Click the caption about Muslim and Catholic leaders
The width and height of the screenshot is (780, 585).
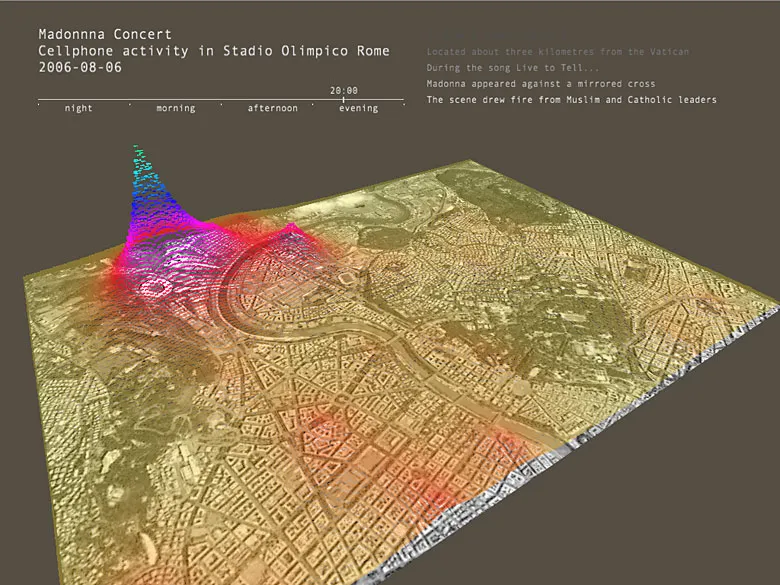coord(571,100)
